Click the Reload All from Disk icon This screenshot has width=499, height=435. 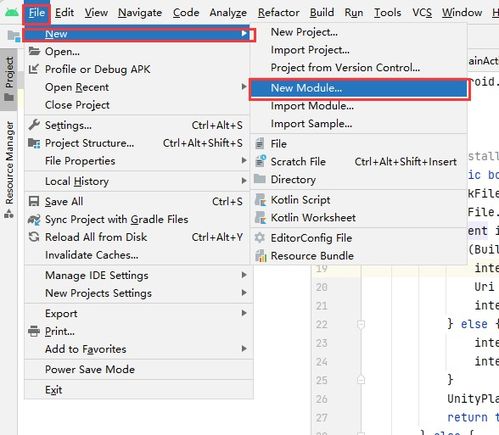tap(34, 237)
